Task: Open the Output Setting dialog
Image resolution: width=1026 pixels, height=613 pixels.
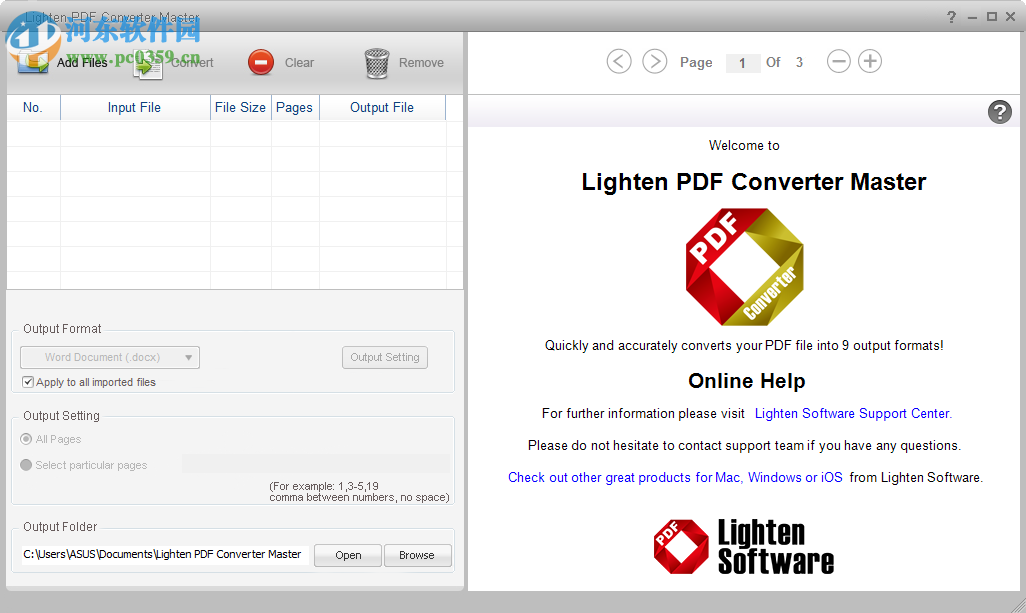Action: 384,357
